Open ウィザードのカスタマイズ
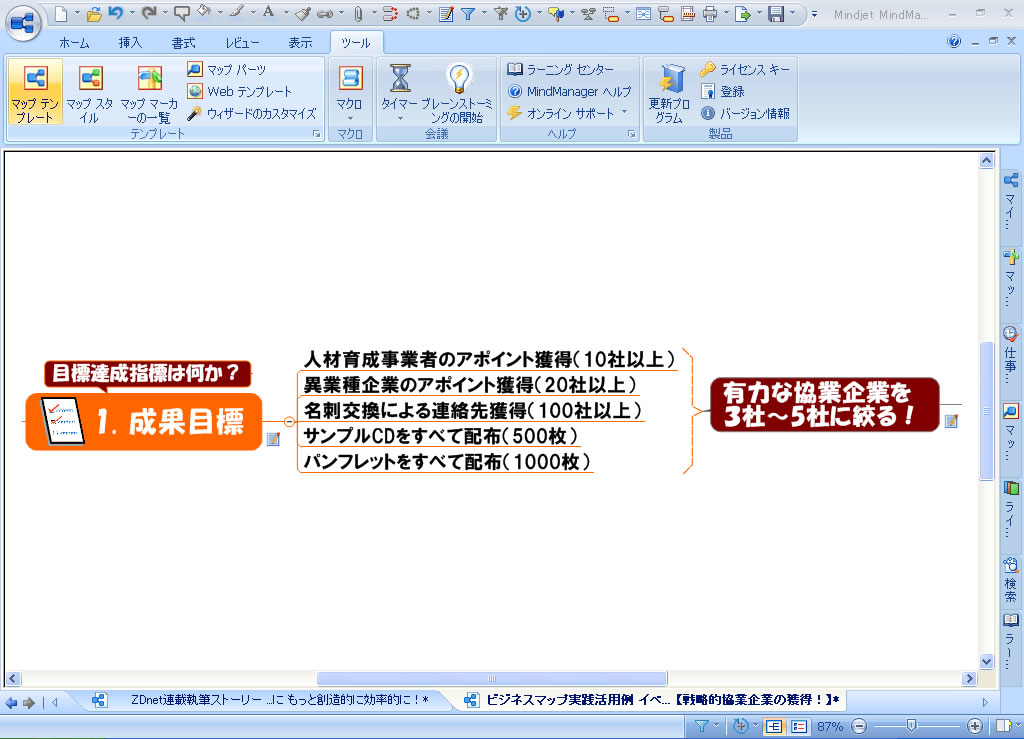This screenshot has width=1024, height=739. point(251,113)
